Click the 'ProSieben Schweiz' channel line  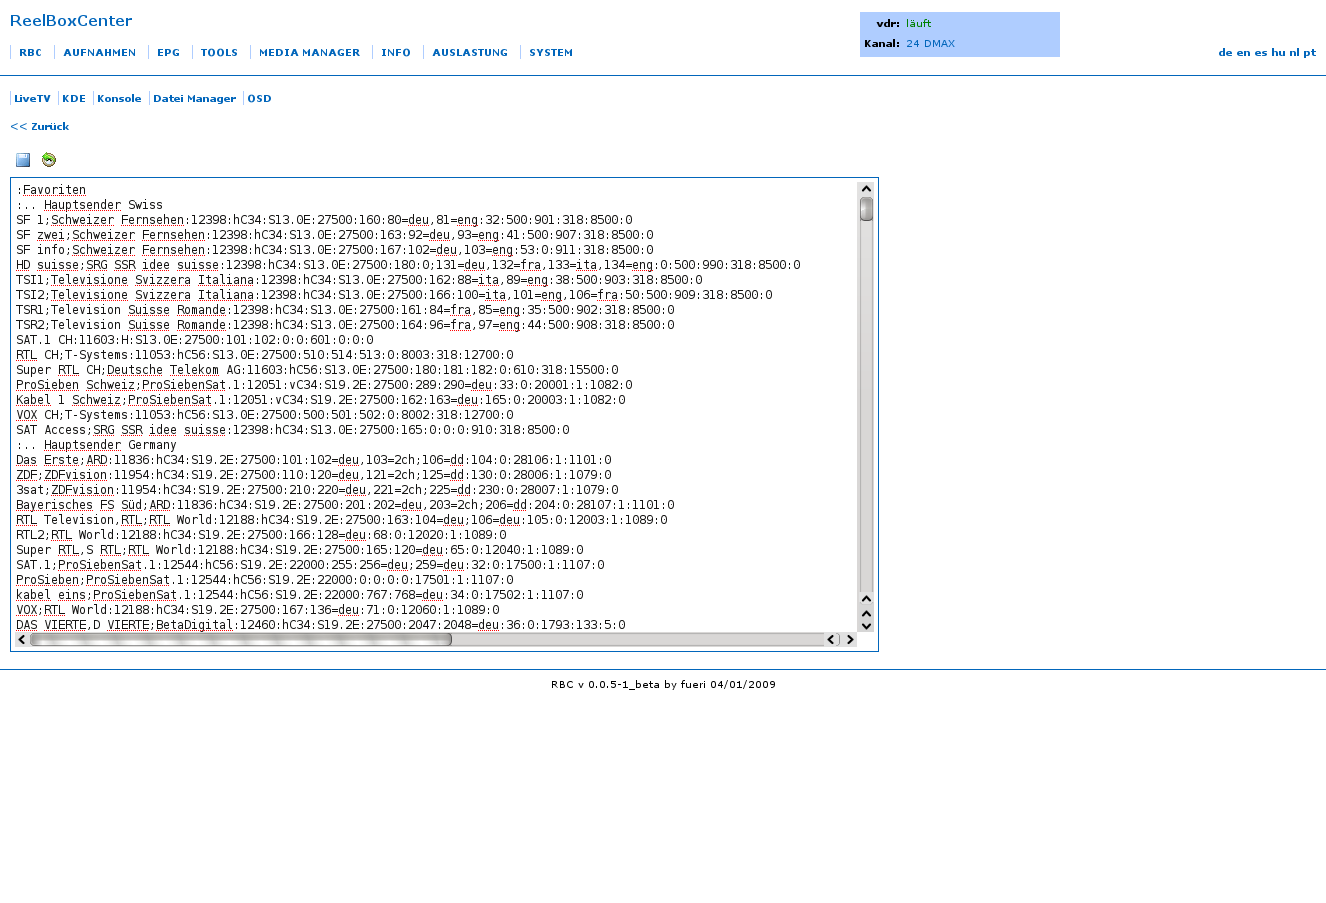click(324, 385)
